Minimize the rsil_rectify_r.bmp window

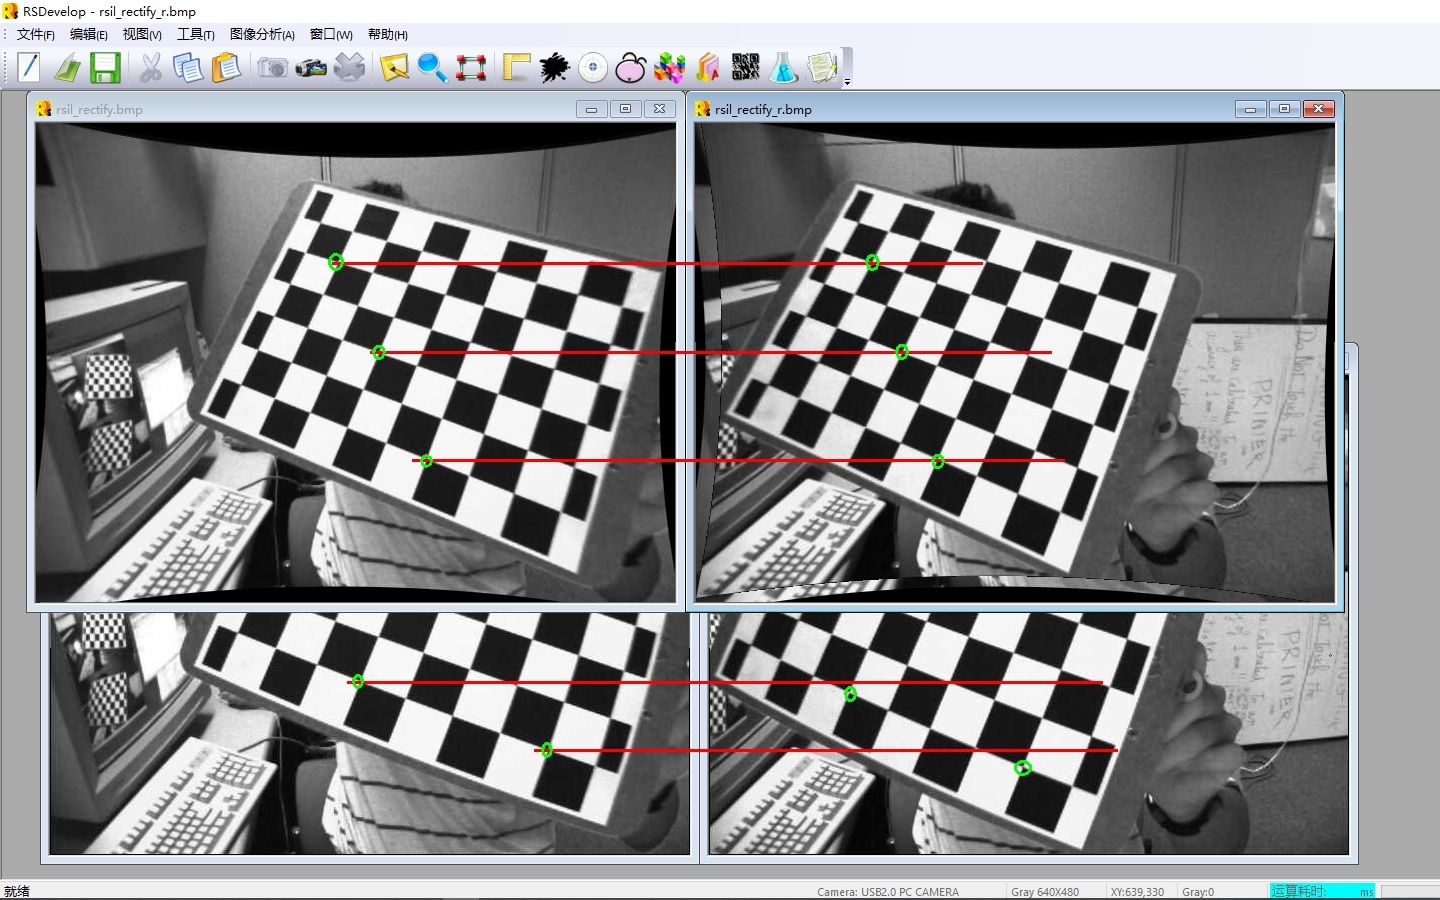coord(1251,109)
